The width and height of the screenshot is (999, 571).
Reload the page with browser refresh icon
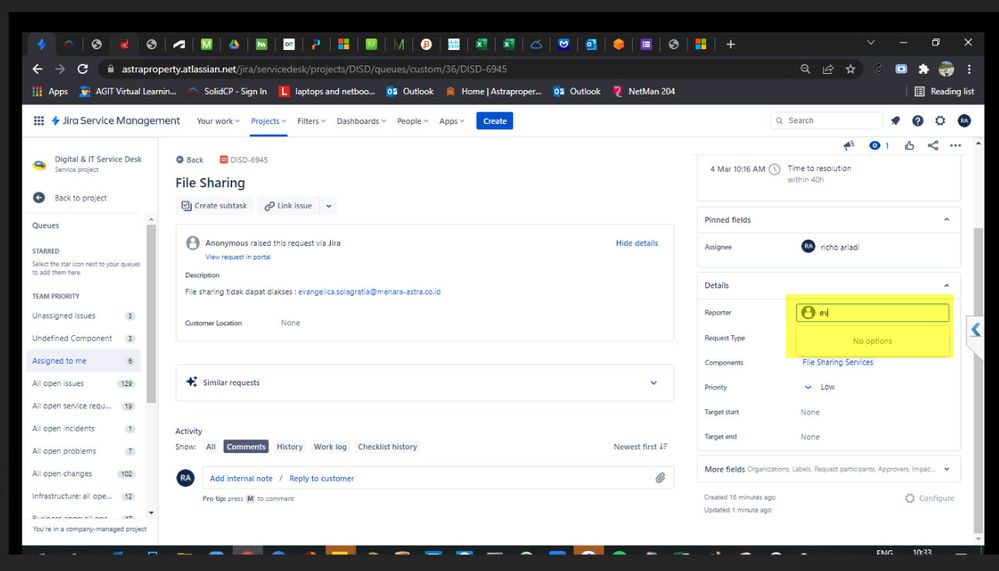[x=82, y=69]
